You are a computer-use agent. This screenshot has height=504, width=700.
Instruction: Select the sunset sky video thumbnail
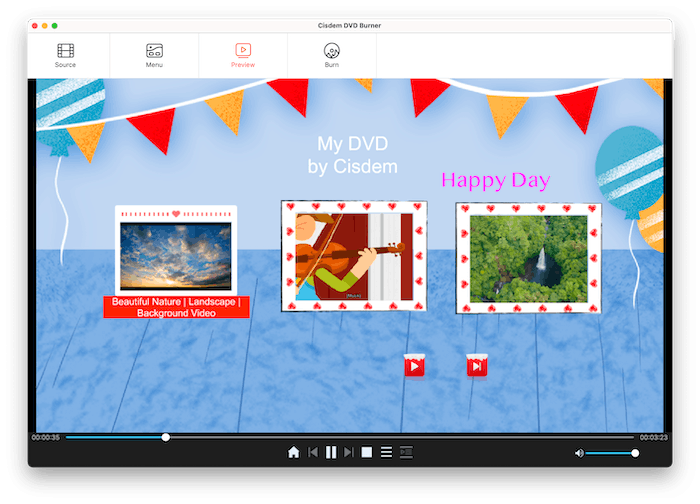click(x=175, y=256)
